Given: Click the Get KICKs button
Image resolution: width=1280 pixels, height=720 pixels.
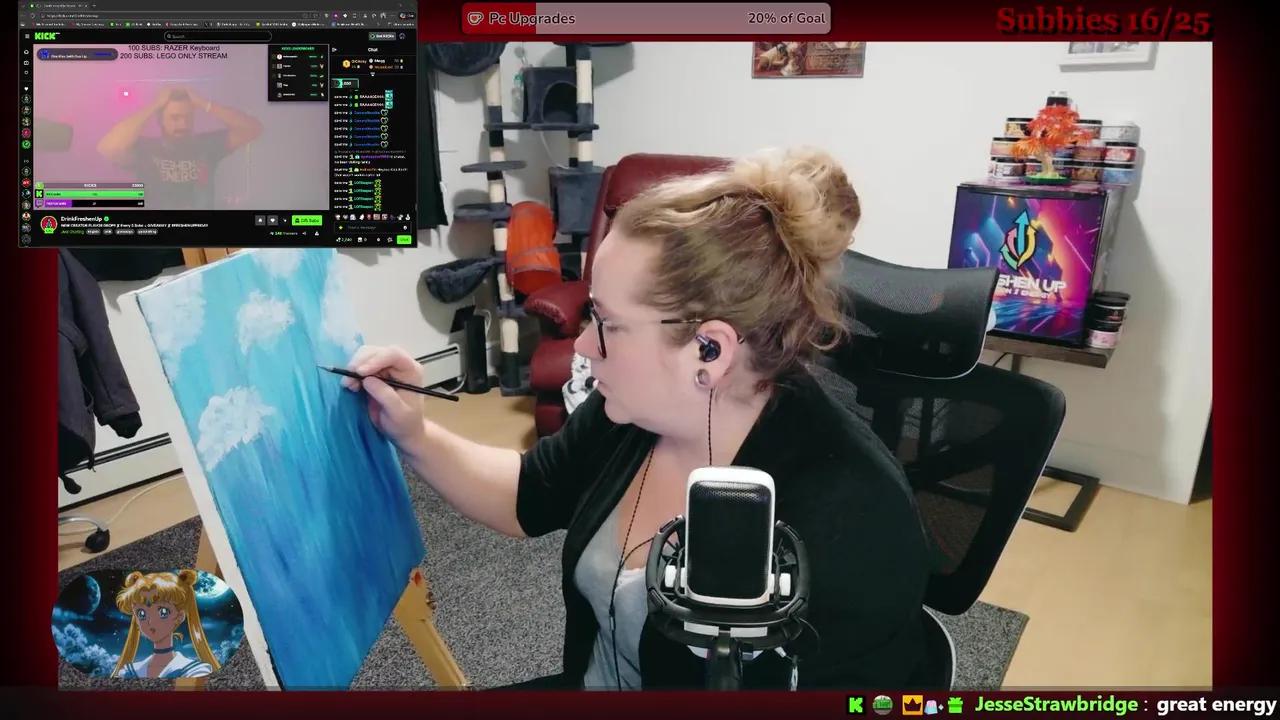Looking at the screenshot, I should pyautogui.click(x=384, y=36).
